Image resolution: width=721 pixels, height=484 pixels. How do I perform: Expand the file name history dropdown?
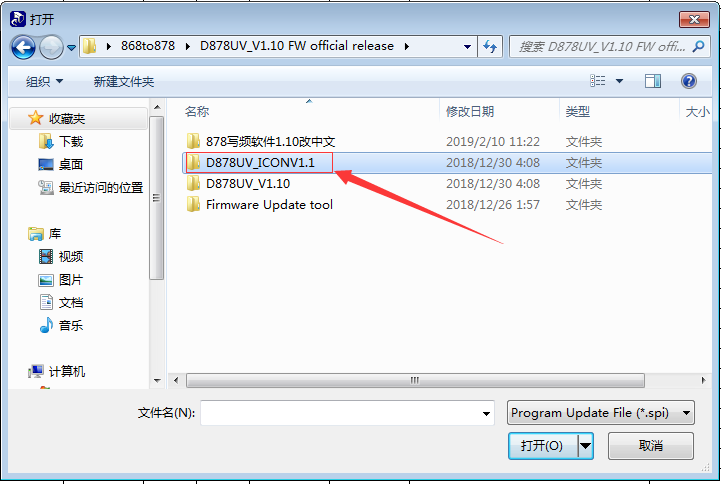(x=486, y=413)
